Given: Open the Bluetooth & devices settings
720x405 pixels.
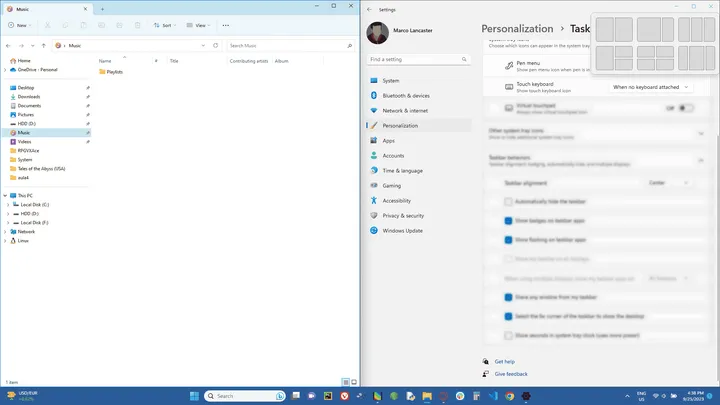Looking at the screenshot, I should (x=405, y=96).
